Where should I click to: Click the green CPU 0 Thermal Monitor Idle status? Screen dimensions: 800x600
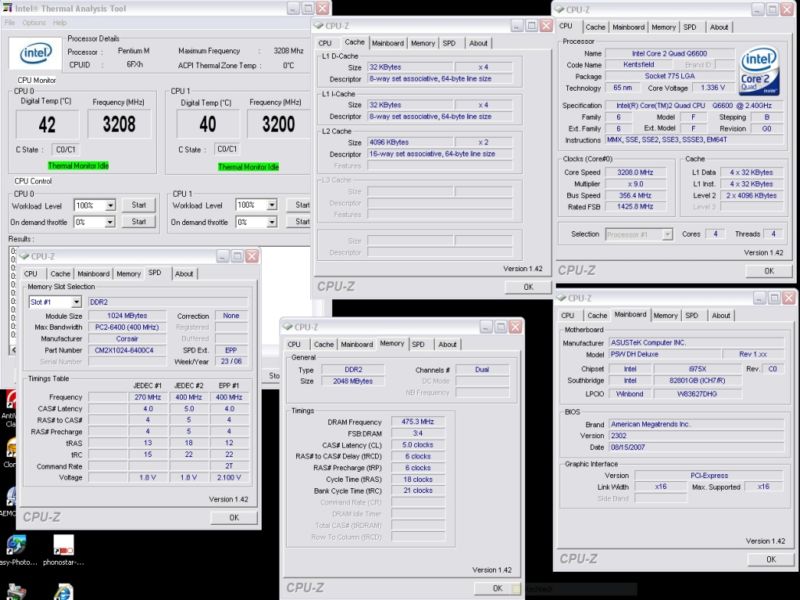[78, 166]
